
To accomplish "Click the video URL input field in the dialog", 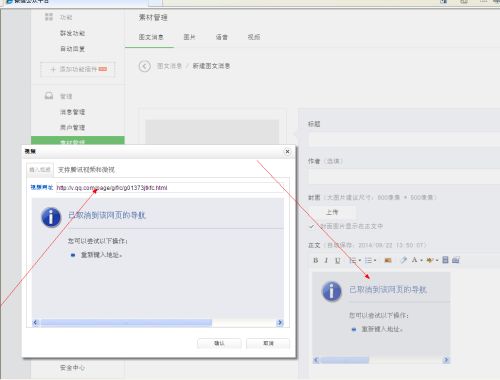I will [x=170, y=188].
